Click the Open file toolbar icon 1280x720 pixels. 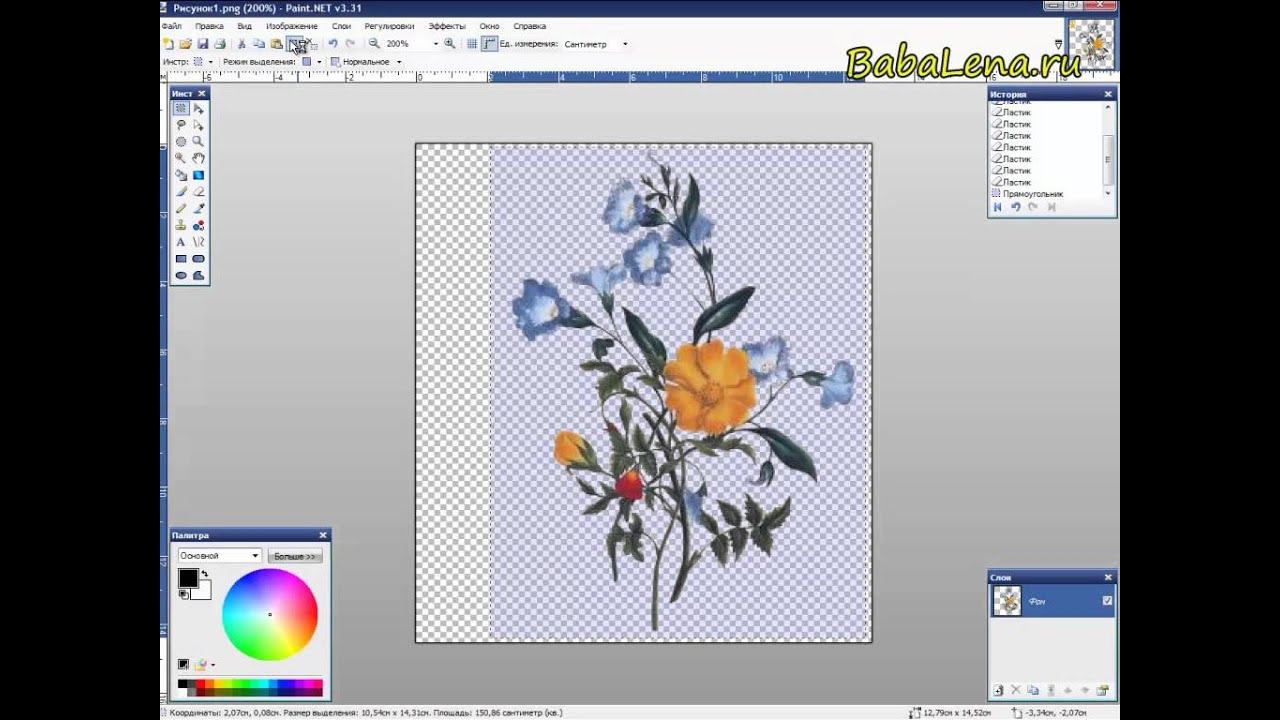(x=185, y=44)
